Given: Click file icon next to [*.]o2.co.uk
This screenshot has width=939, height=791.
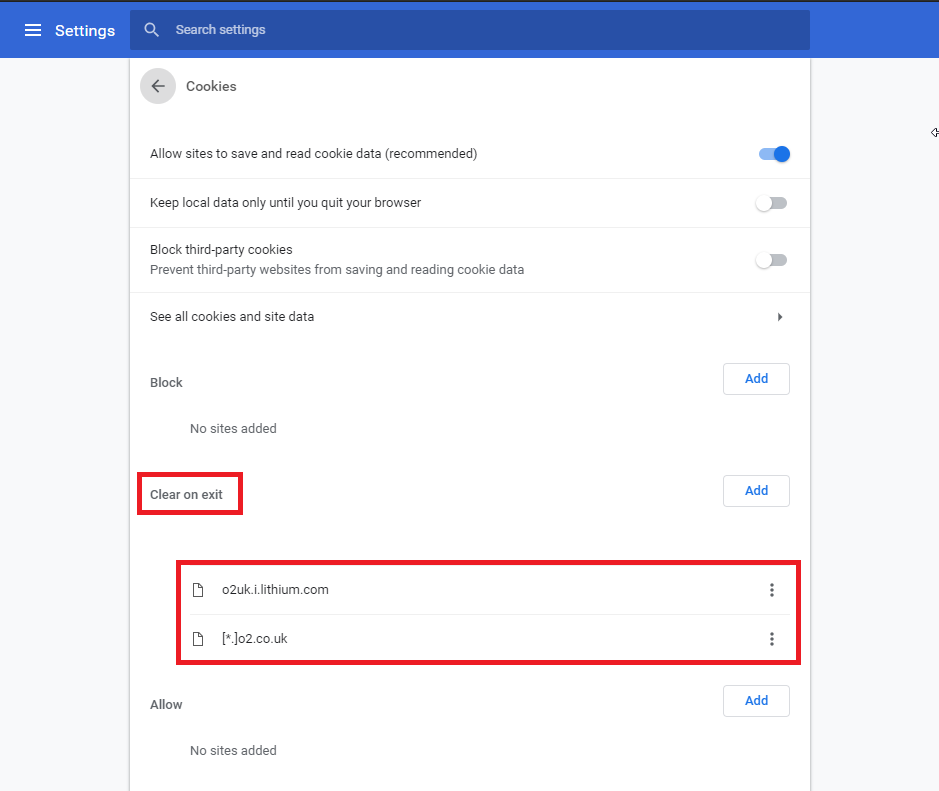Looking at the screenshot, I should pos(198,639).
